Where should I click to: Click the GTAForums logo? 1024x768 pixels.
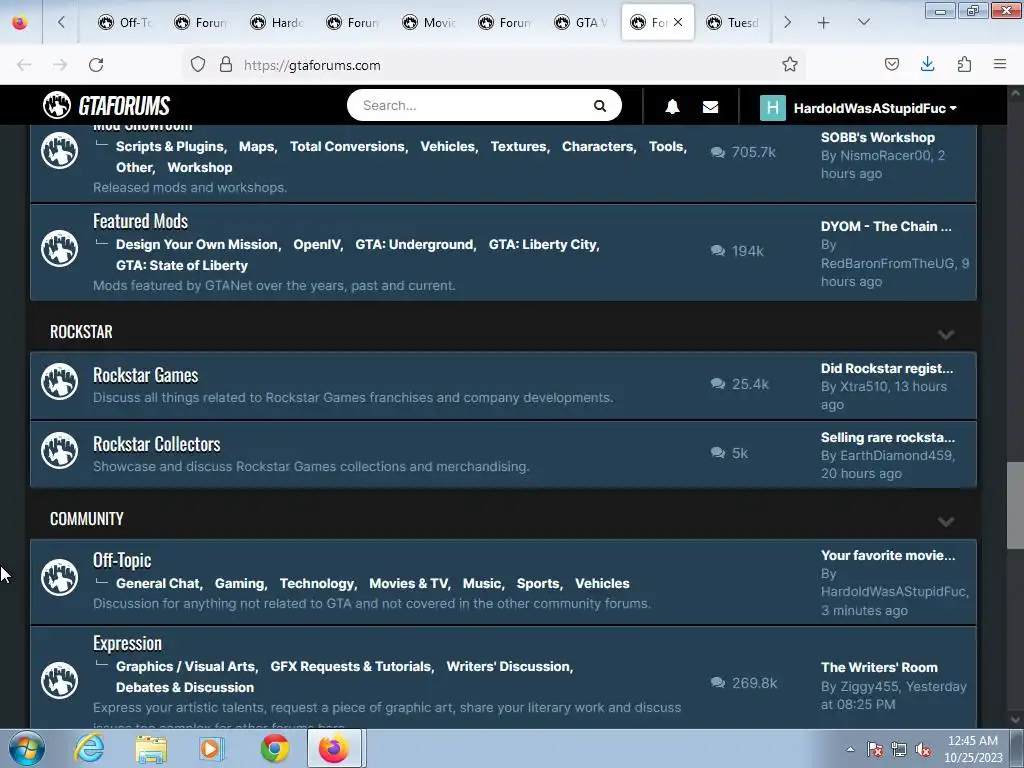click(106, 105)
